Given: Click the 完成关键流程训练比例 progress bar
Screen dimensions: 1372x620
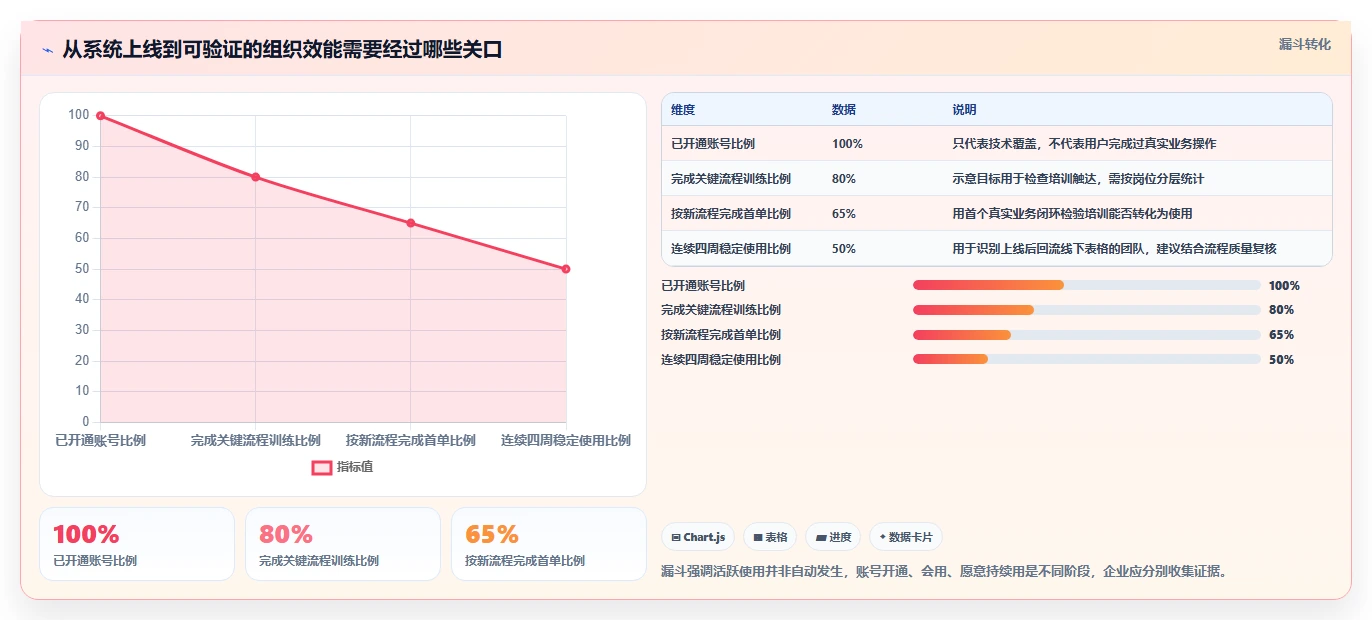Looking at the screenshot, I should (x=1087, y=310).
